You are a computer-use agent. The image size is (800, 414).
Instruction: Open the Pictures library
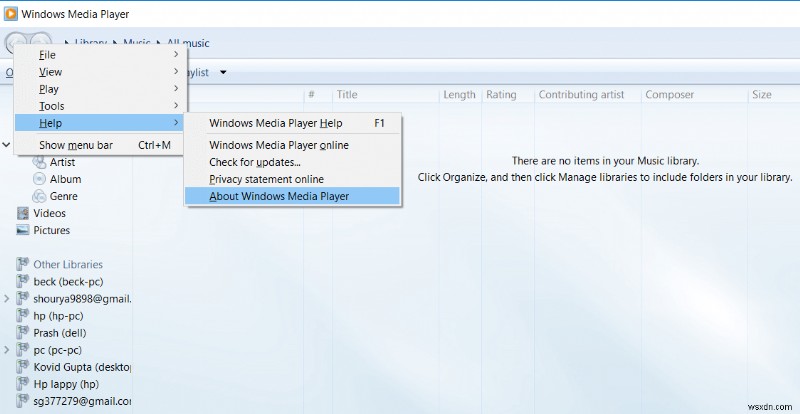tap(52, 230)
